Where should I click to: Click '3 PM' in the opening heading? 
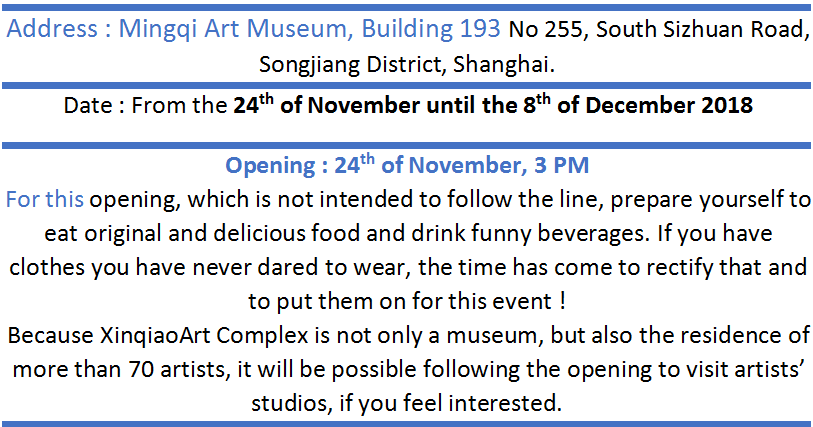pyautogui.click(x=562, y=165)
